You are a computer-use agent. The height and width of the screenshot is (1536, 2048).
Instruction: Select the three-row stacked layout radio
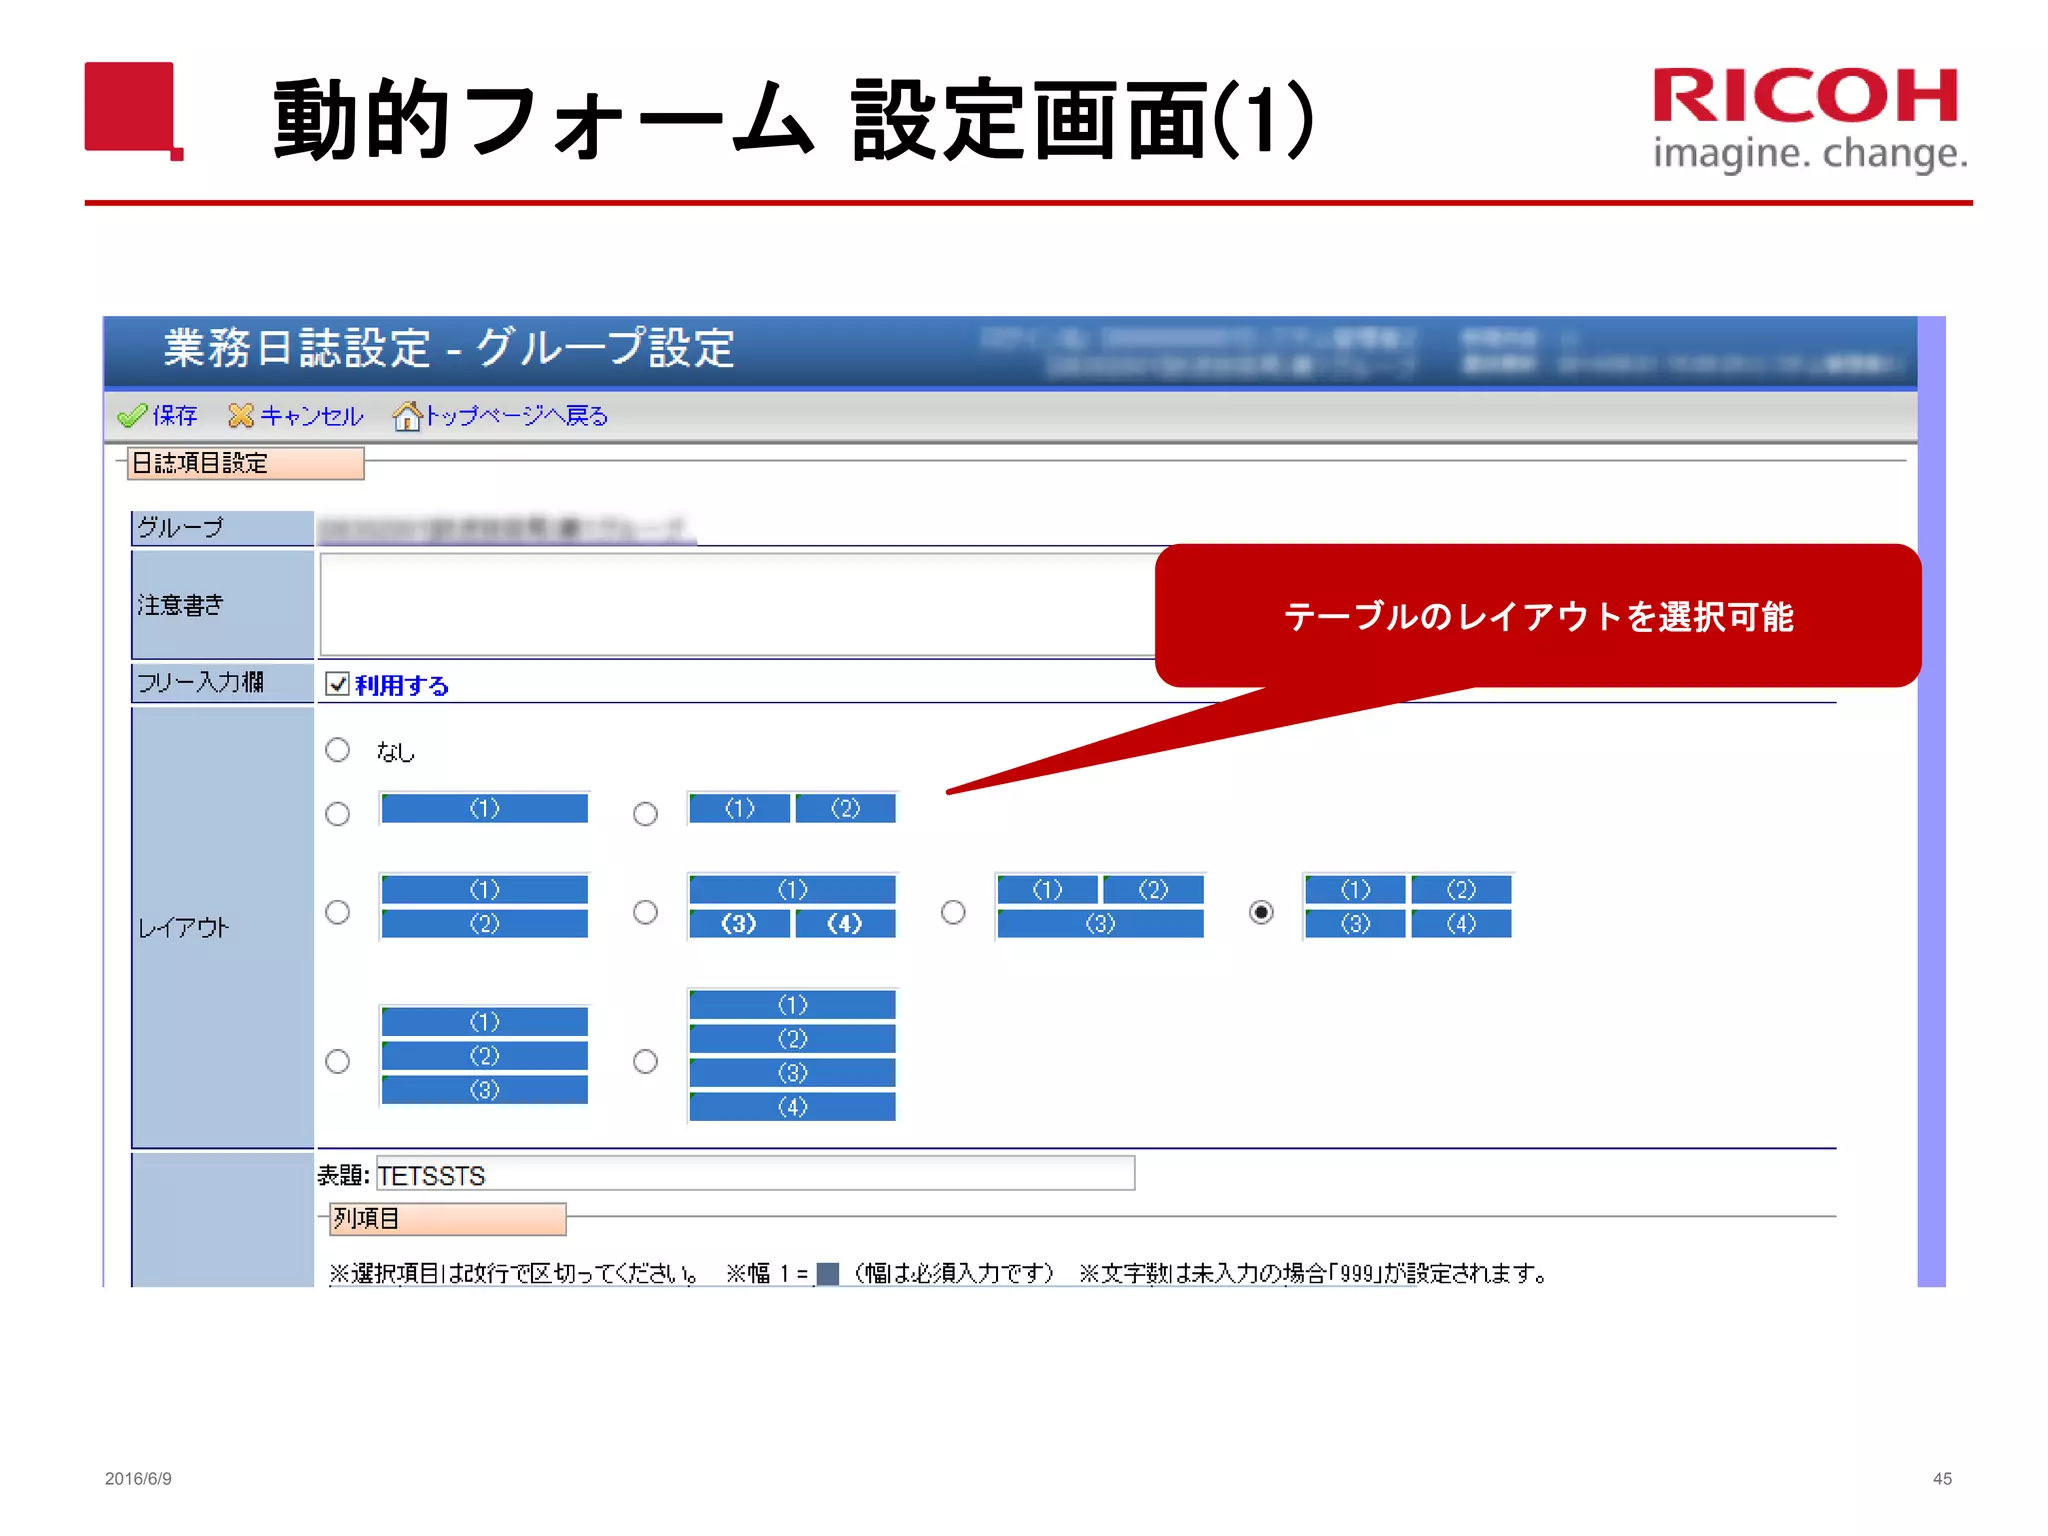(x=338, y=1061)
